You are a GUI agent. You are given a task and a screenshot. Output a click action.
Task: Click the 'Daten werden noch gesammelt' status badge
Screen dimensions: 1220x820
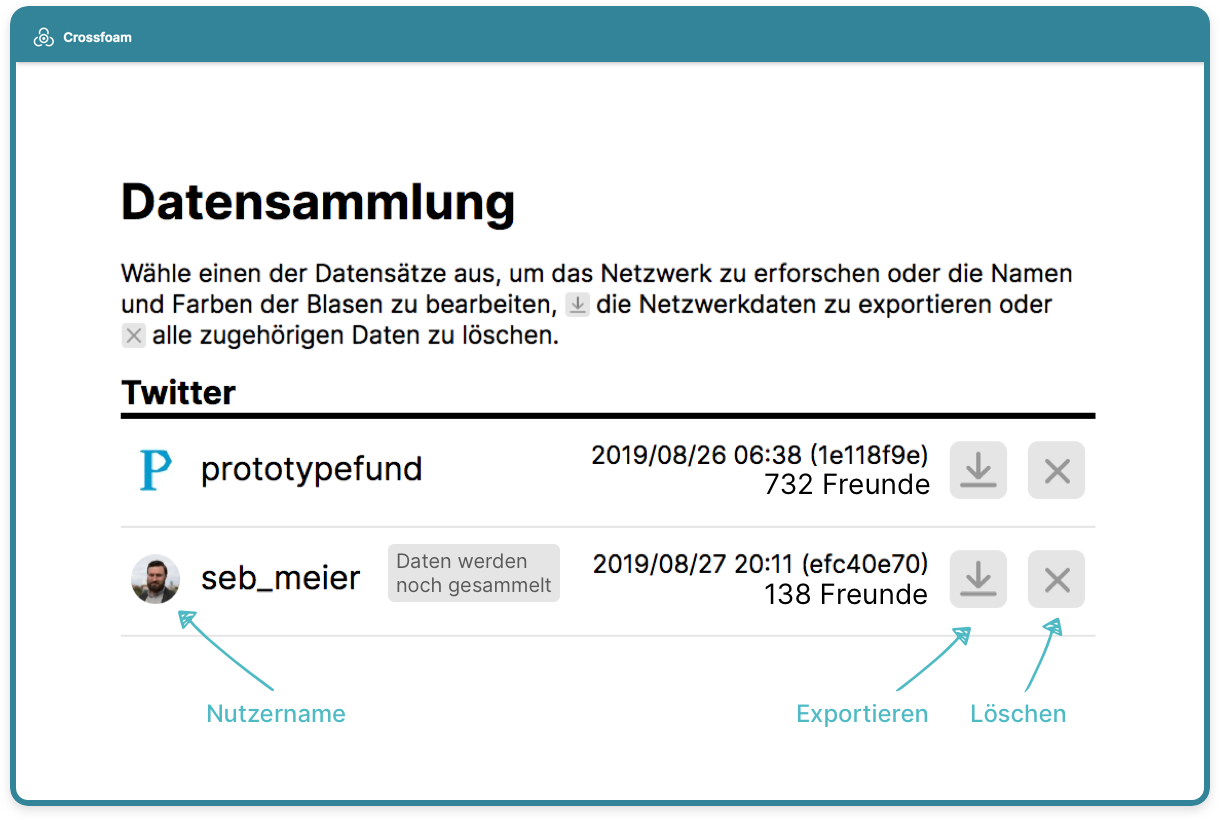pyautogui.click(x=474, y=573)
